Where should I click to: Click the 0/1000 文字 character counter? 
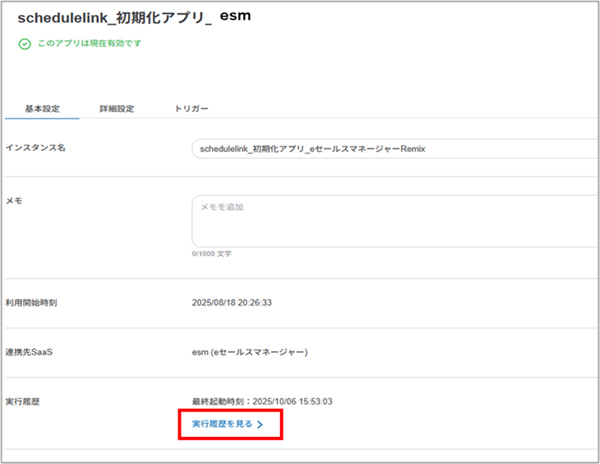tap(211, 254)
